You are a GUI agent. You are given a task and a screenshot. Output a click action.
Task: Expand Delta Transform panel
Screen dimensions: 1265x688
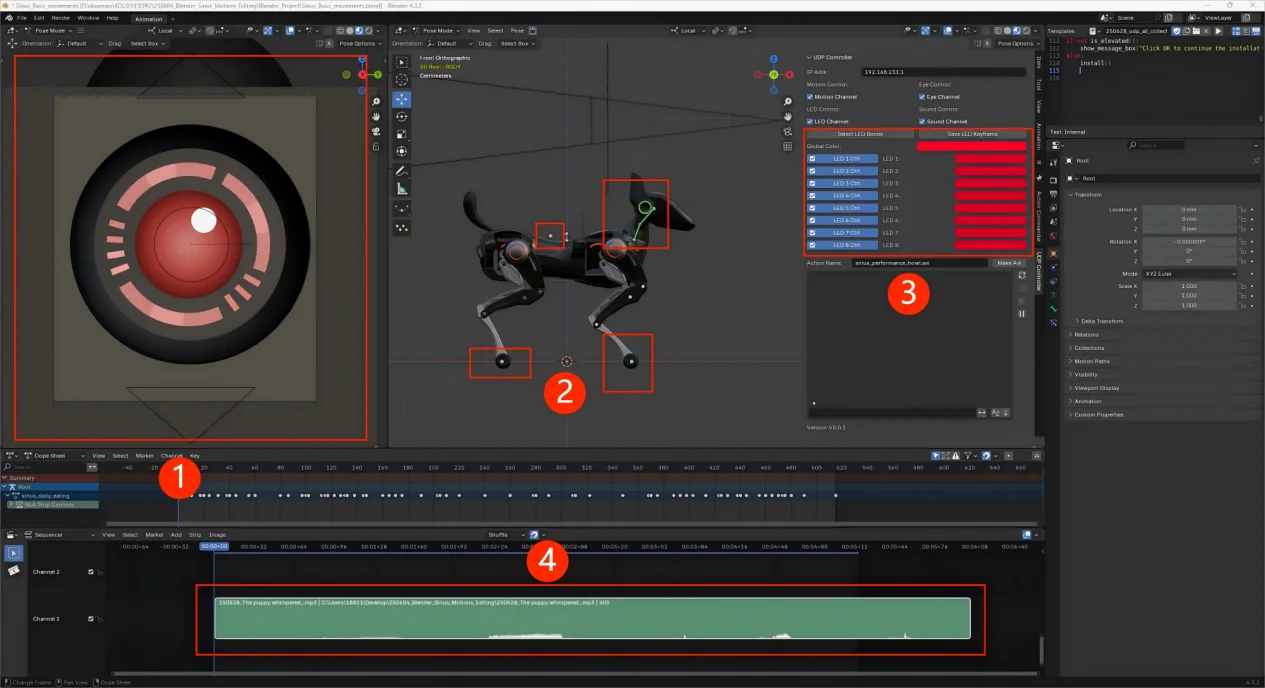[x=1101, y=321]
